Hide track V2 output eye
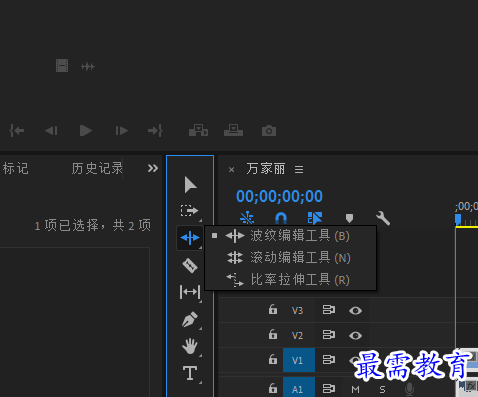The width and height of the screenshot is (478, 397). tap(355, 335)
